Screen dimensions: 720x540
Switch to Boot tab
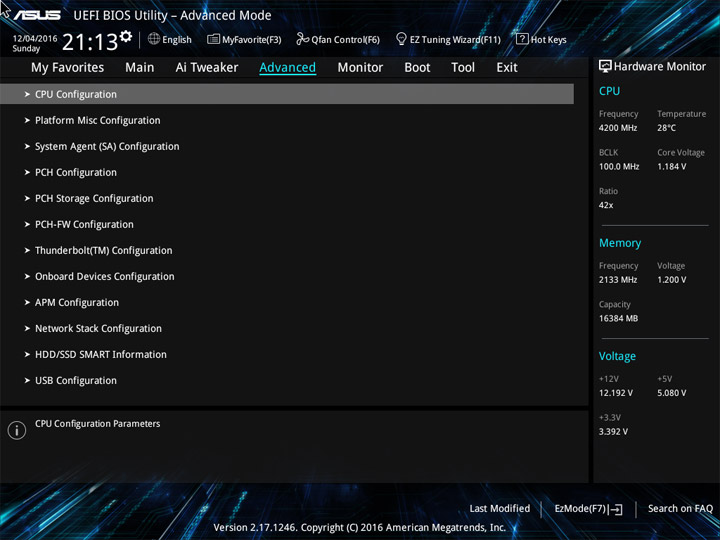point(417,68)
